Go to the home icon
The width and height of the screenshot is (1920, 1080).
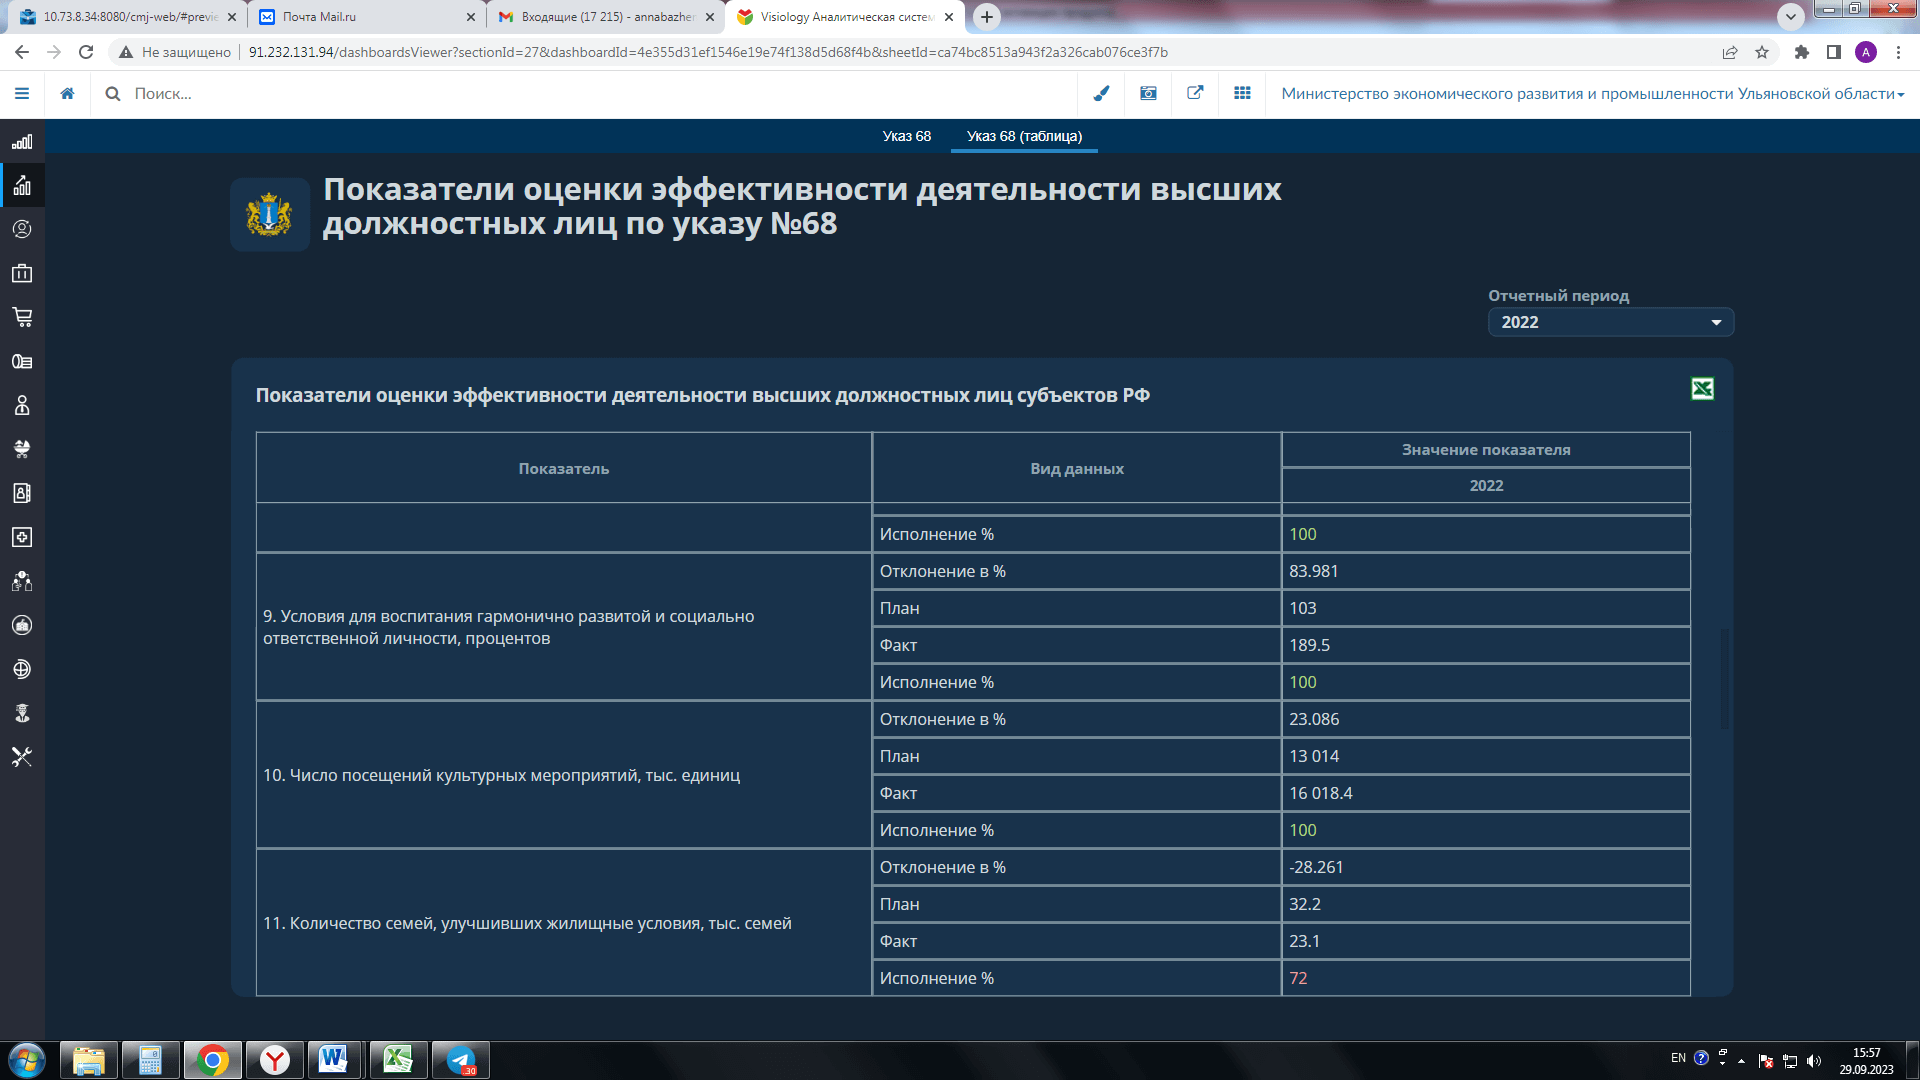67,93
